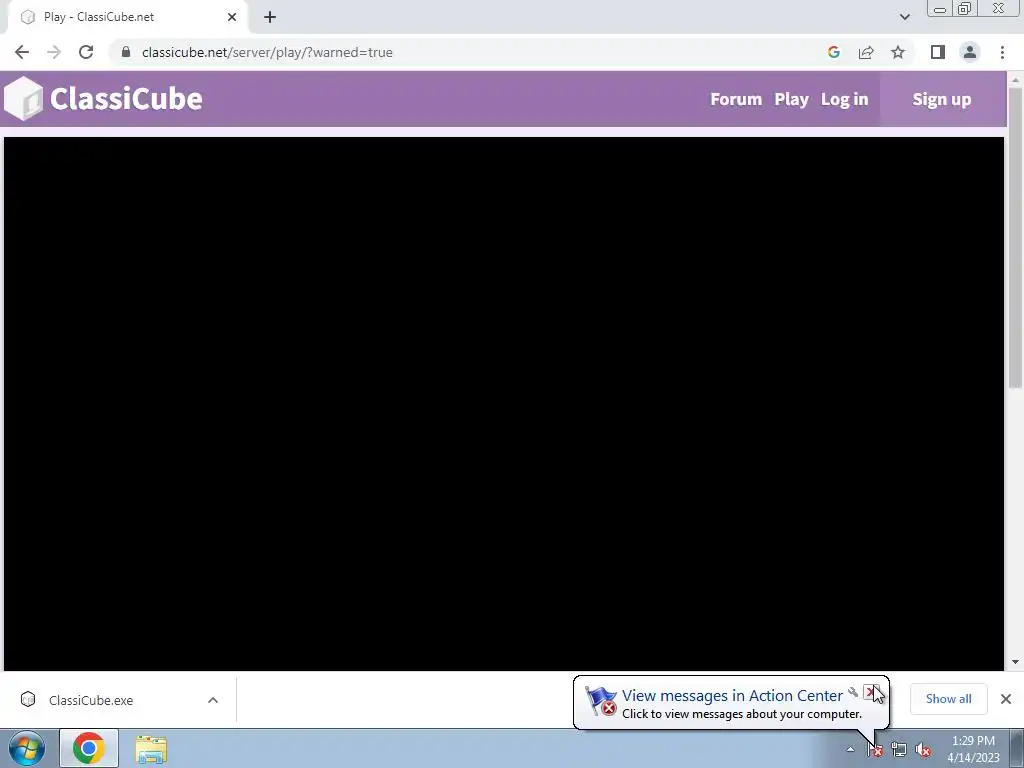Bookmark this tab with the star
Image resolution: width=1024 pixels, height=768 pixels.
(898, 52)
